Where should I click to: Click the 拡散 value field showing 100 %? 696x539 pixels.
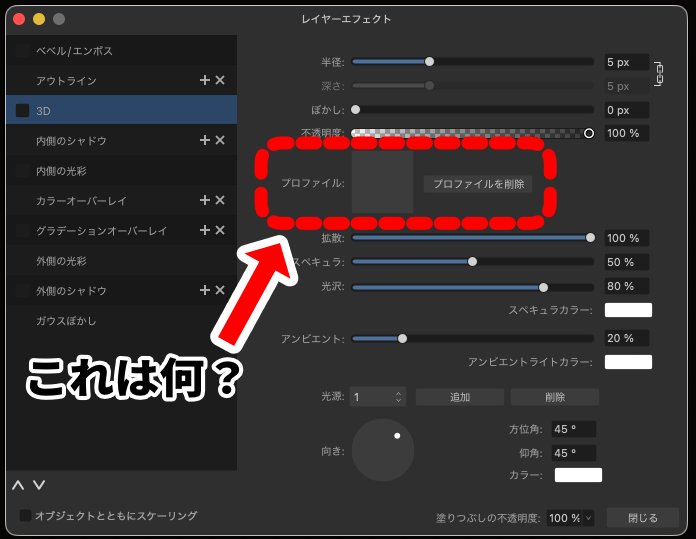pyautogui.click(x=626, y=238)
